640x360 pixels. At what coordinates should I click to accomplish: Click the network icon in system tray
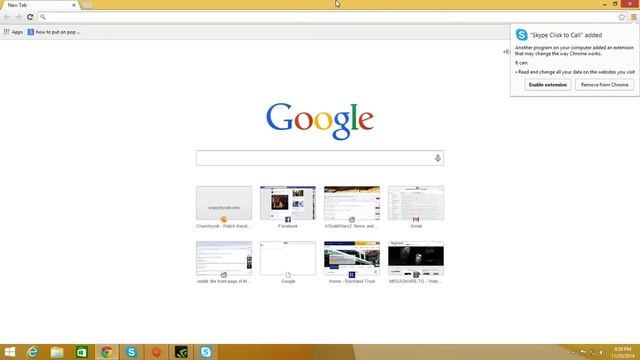tap(592, 352)
